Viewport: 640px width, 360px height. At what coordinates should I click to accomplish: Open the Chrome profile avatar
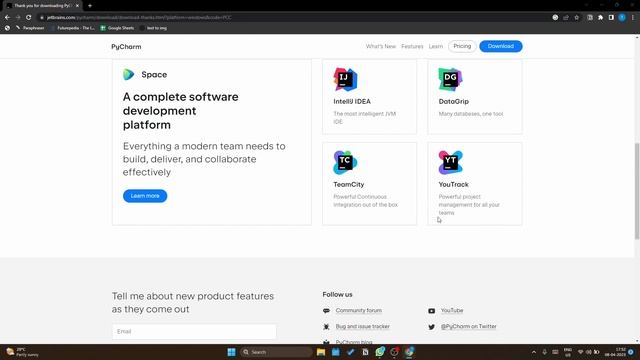[x=622, y=18]
